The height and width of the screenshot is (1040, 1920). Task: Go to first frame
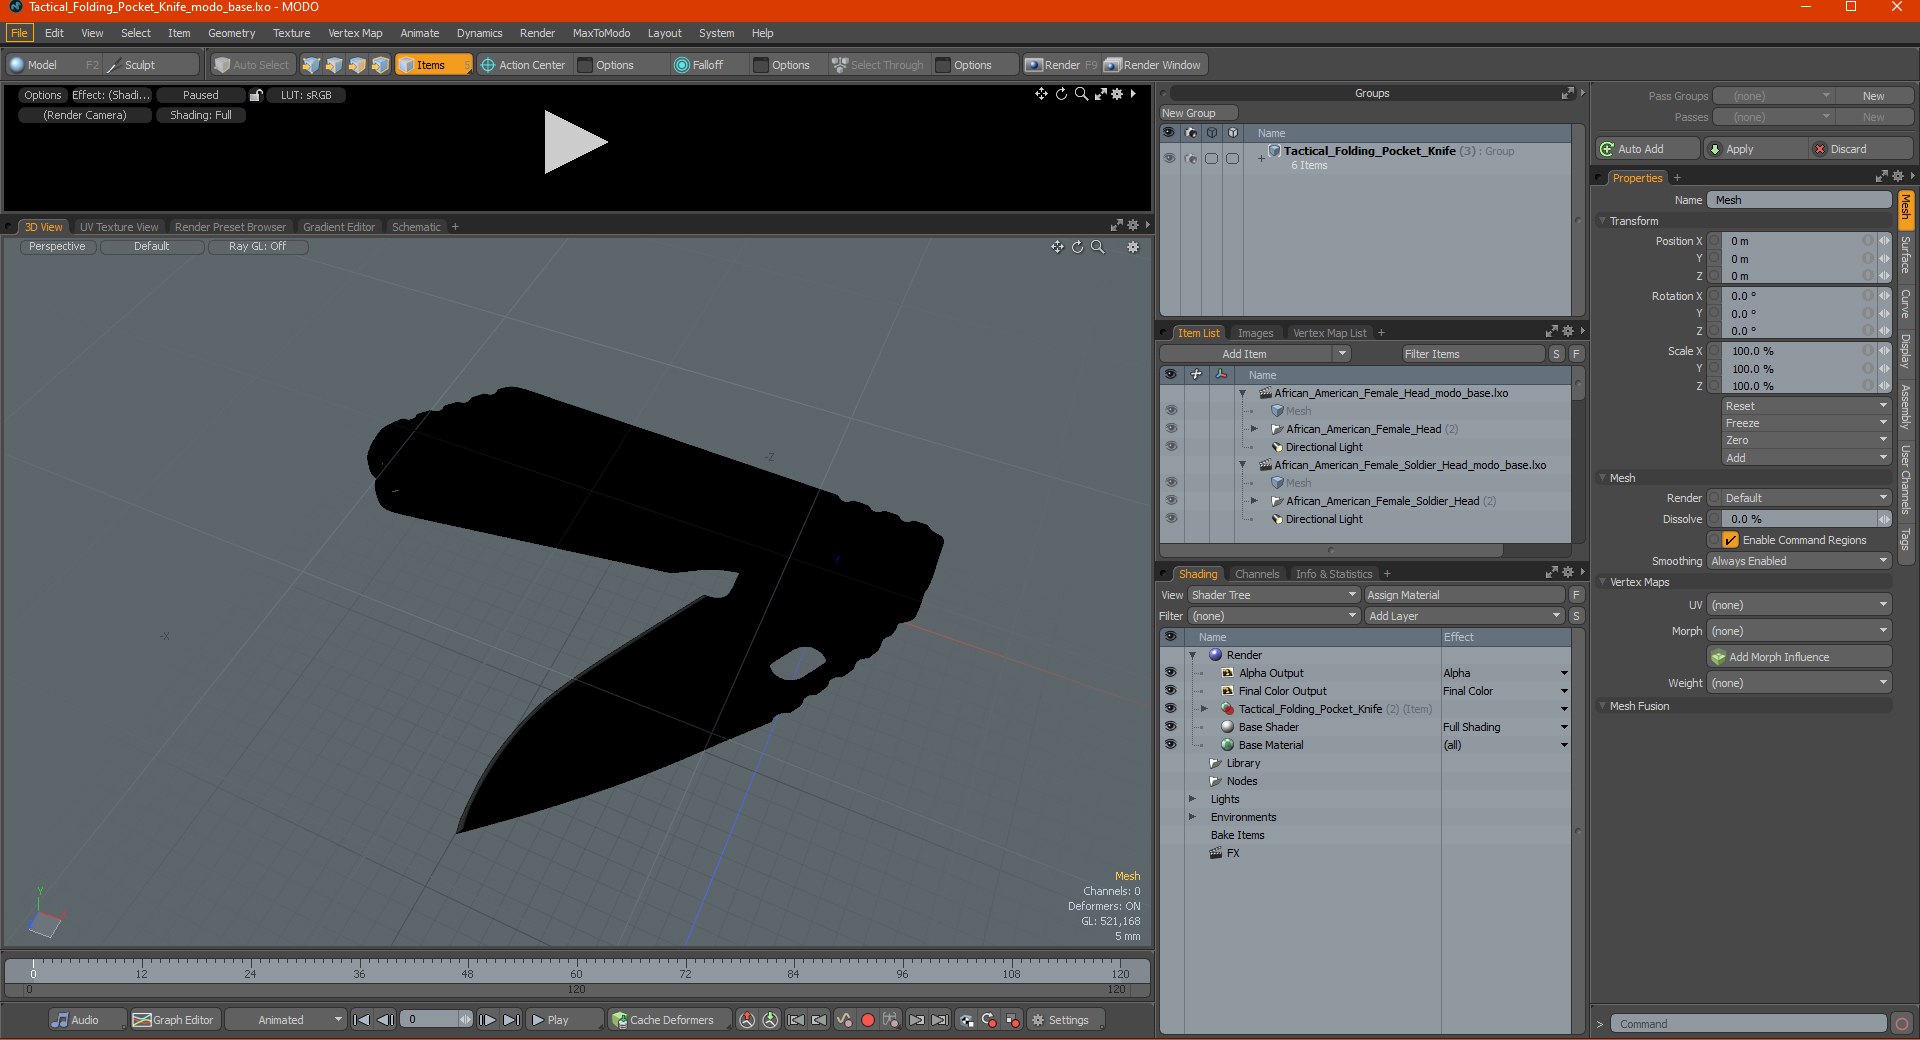(362, 1020)
